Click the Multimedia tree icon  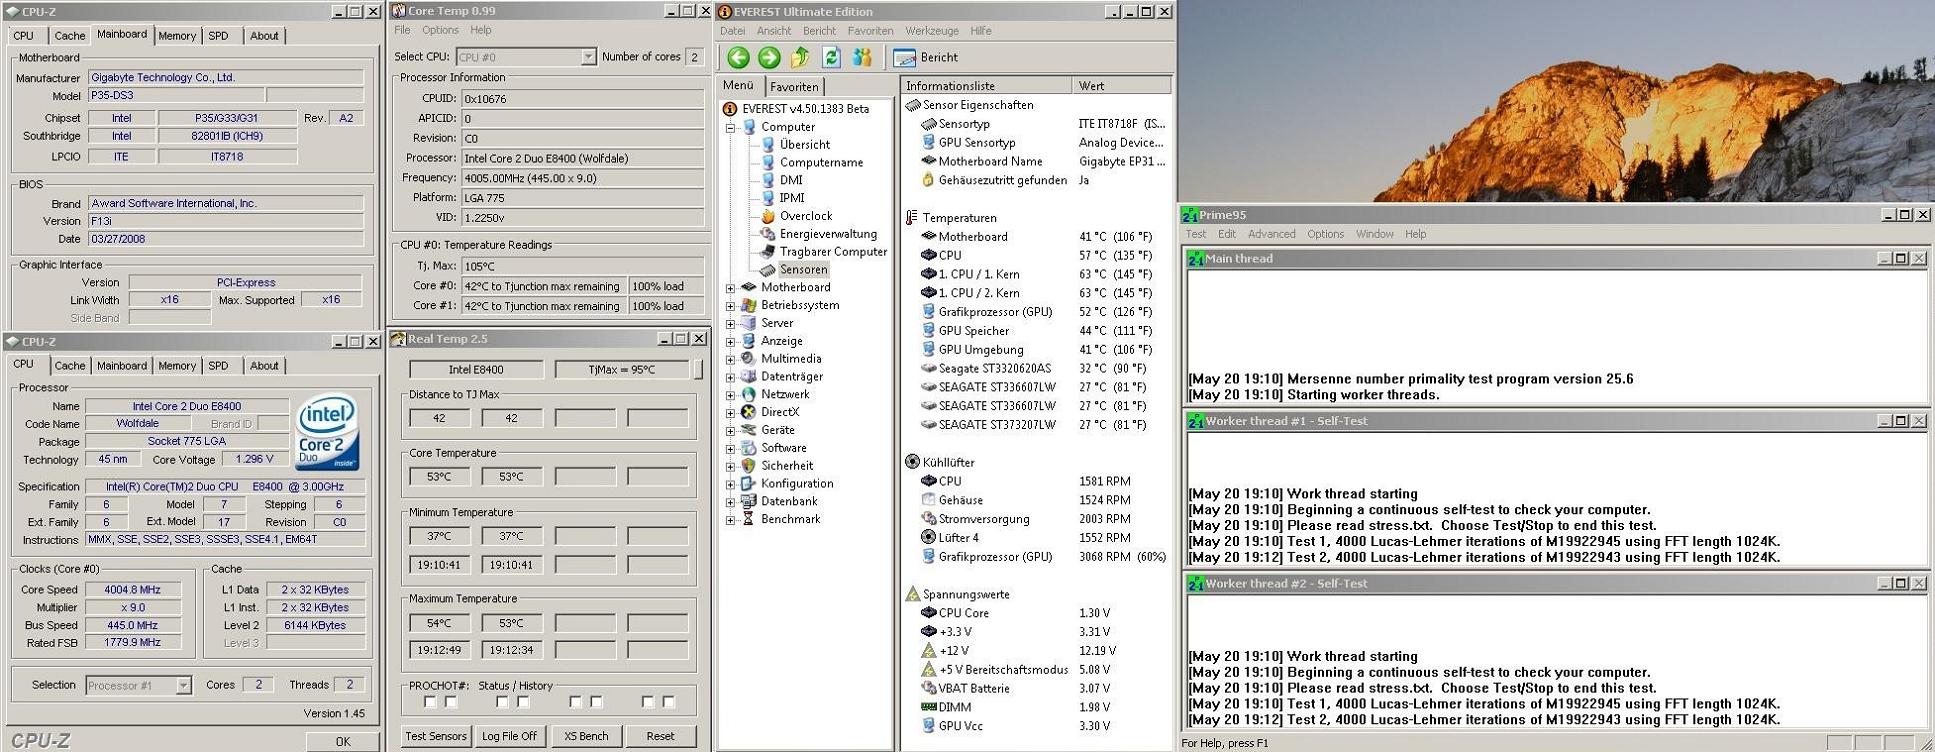point(748,359)
